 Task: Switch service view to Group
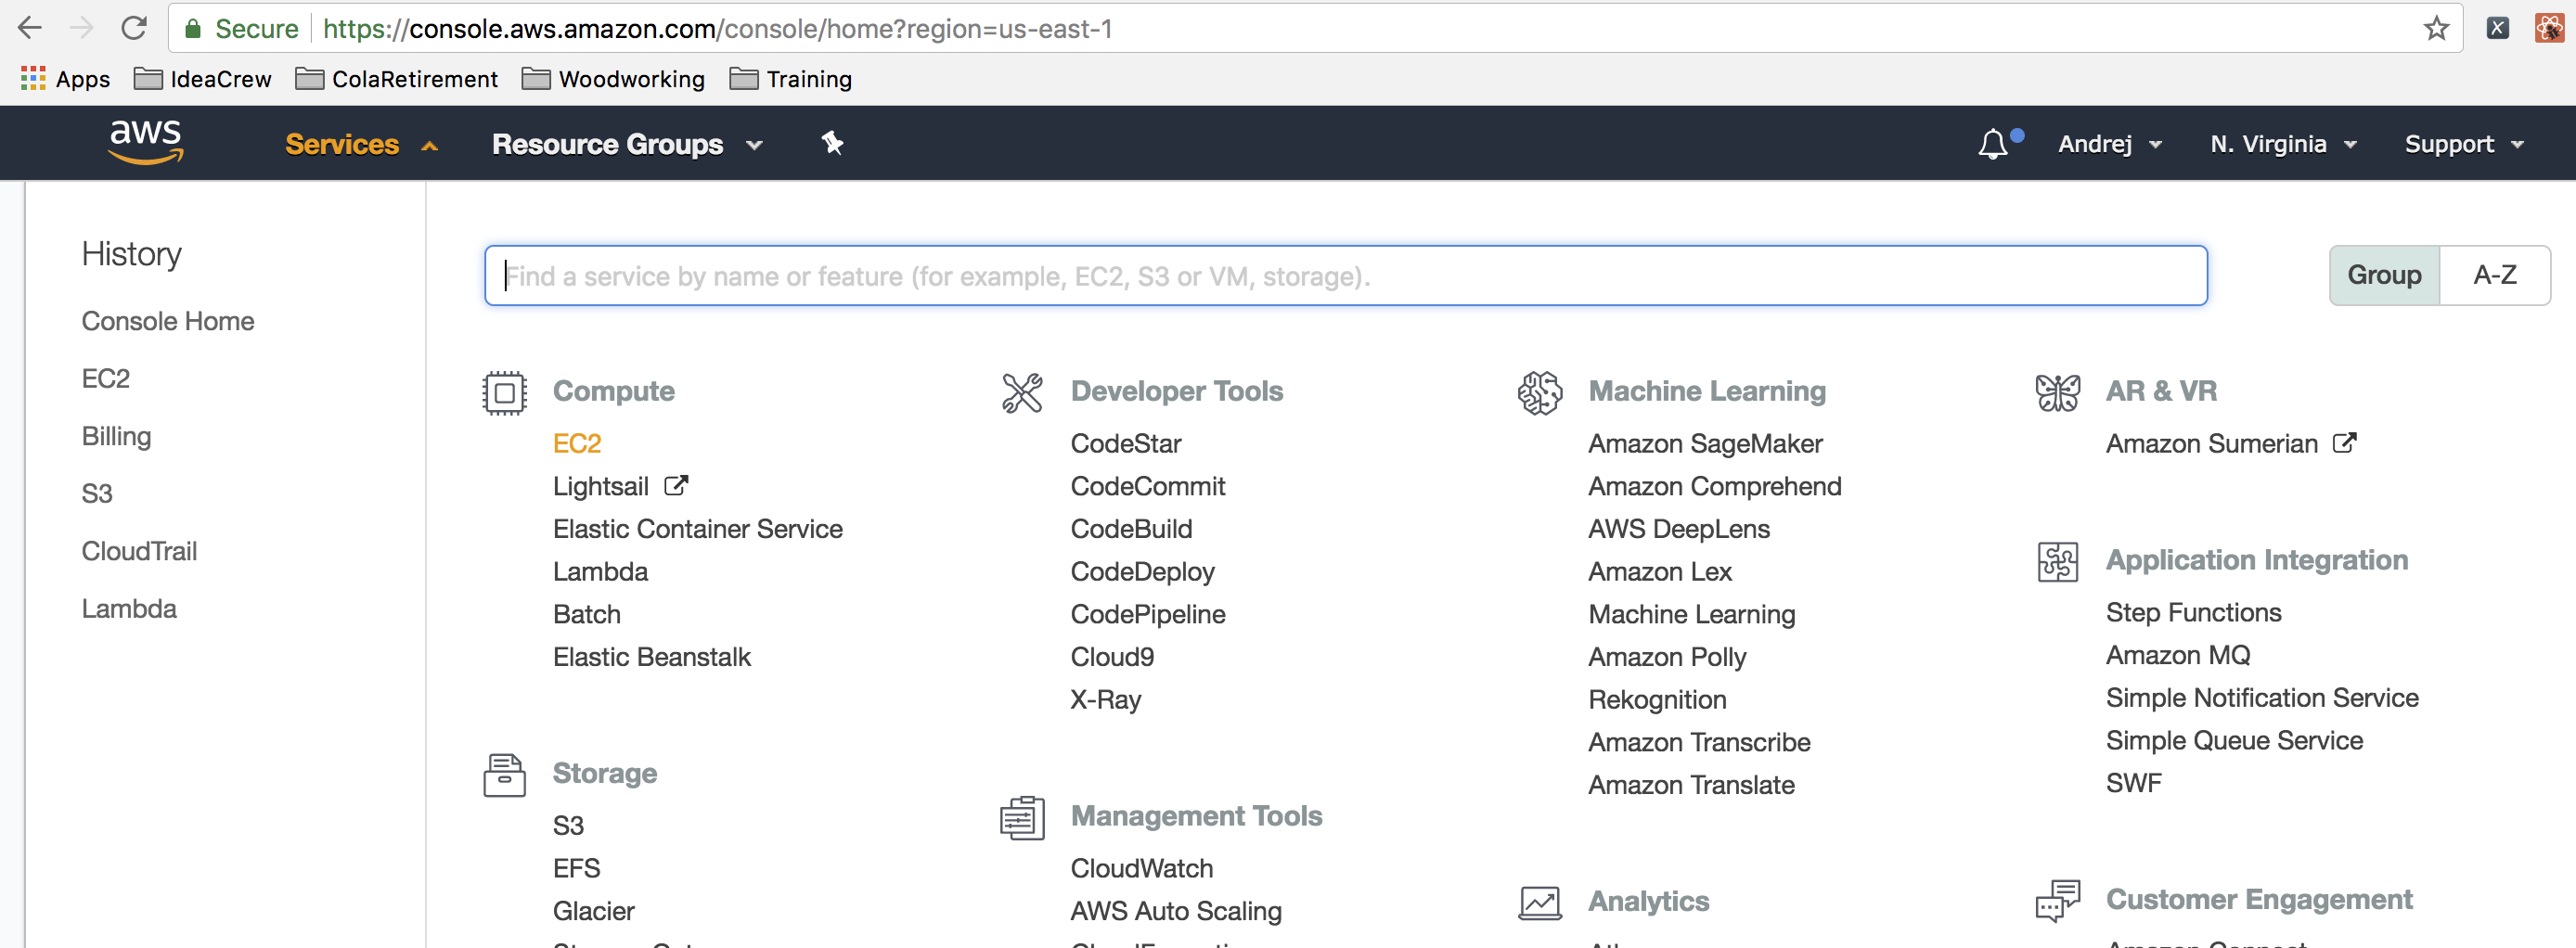pyautogui.click(x=2384, y=275)
